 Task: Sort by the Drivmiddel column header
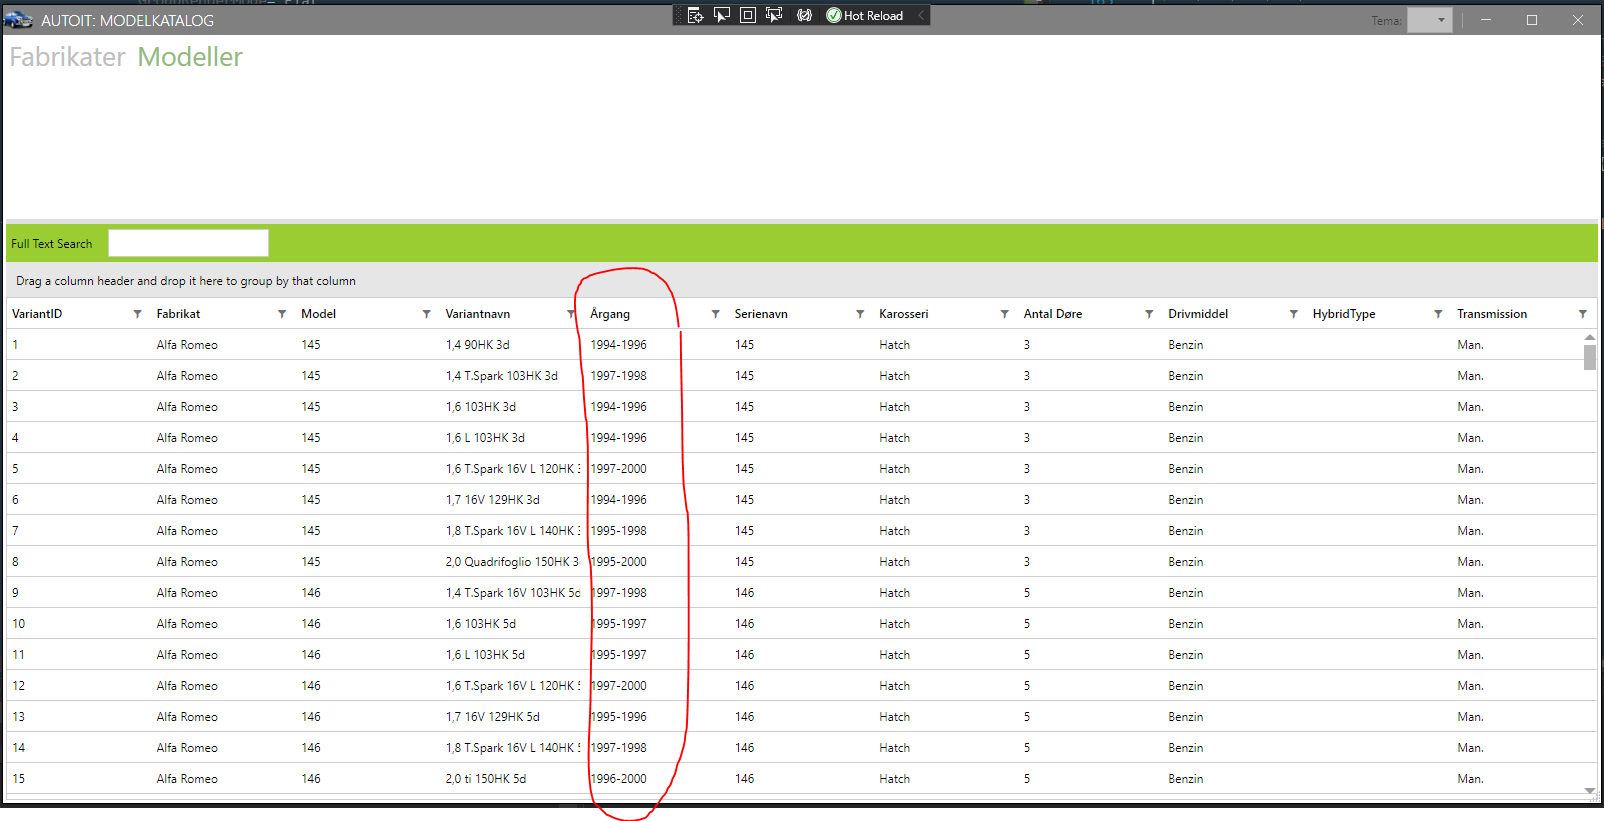[1198, 314]
